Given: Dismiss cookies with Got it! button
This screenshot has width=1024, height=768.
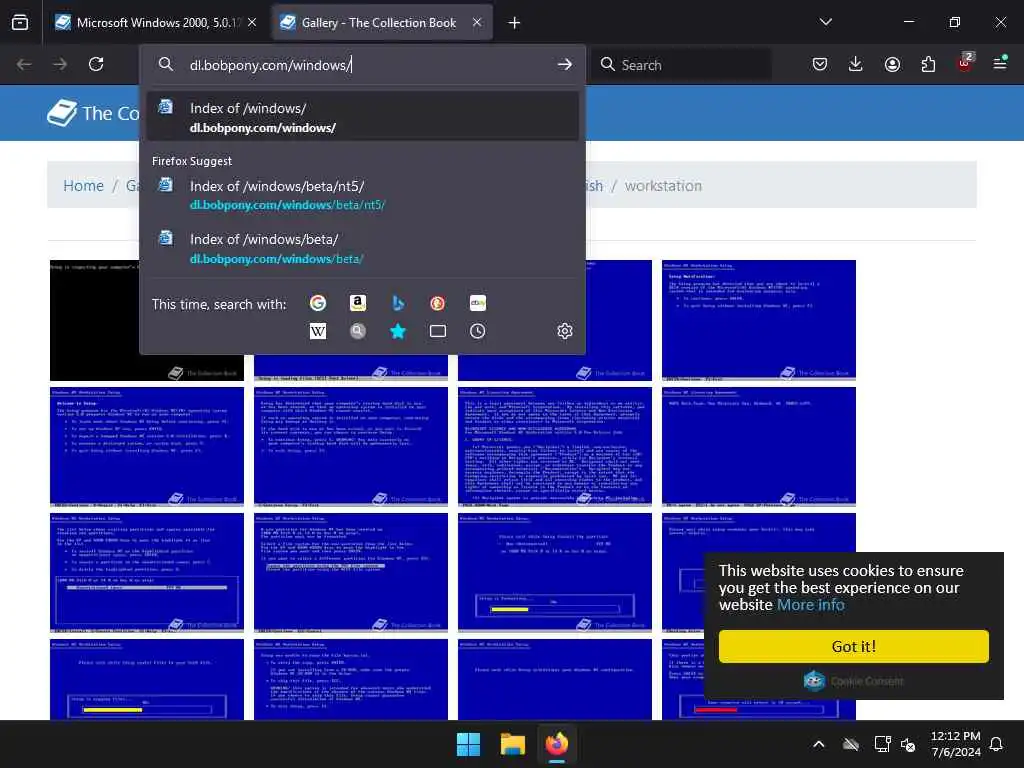Looking at the screenshot, I should (854, 647).
